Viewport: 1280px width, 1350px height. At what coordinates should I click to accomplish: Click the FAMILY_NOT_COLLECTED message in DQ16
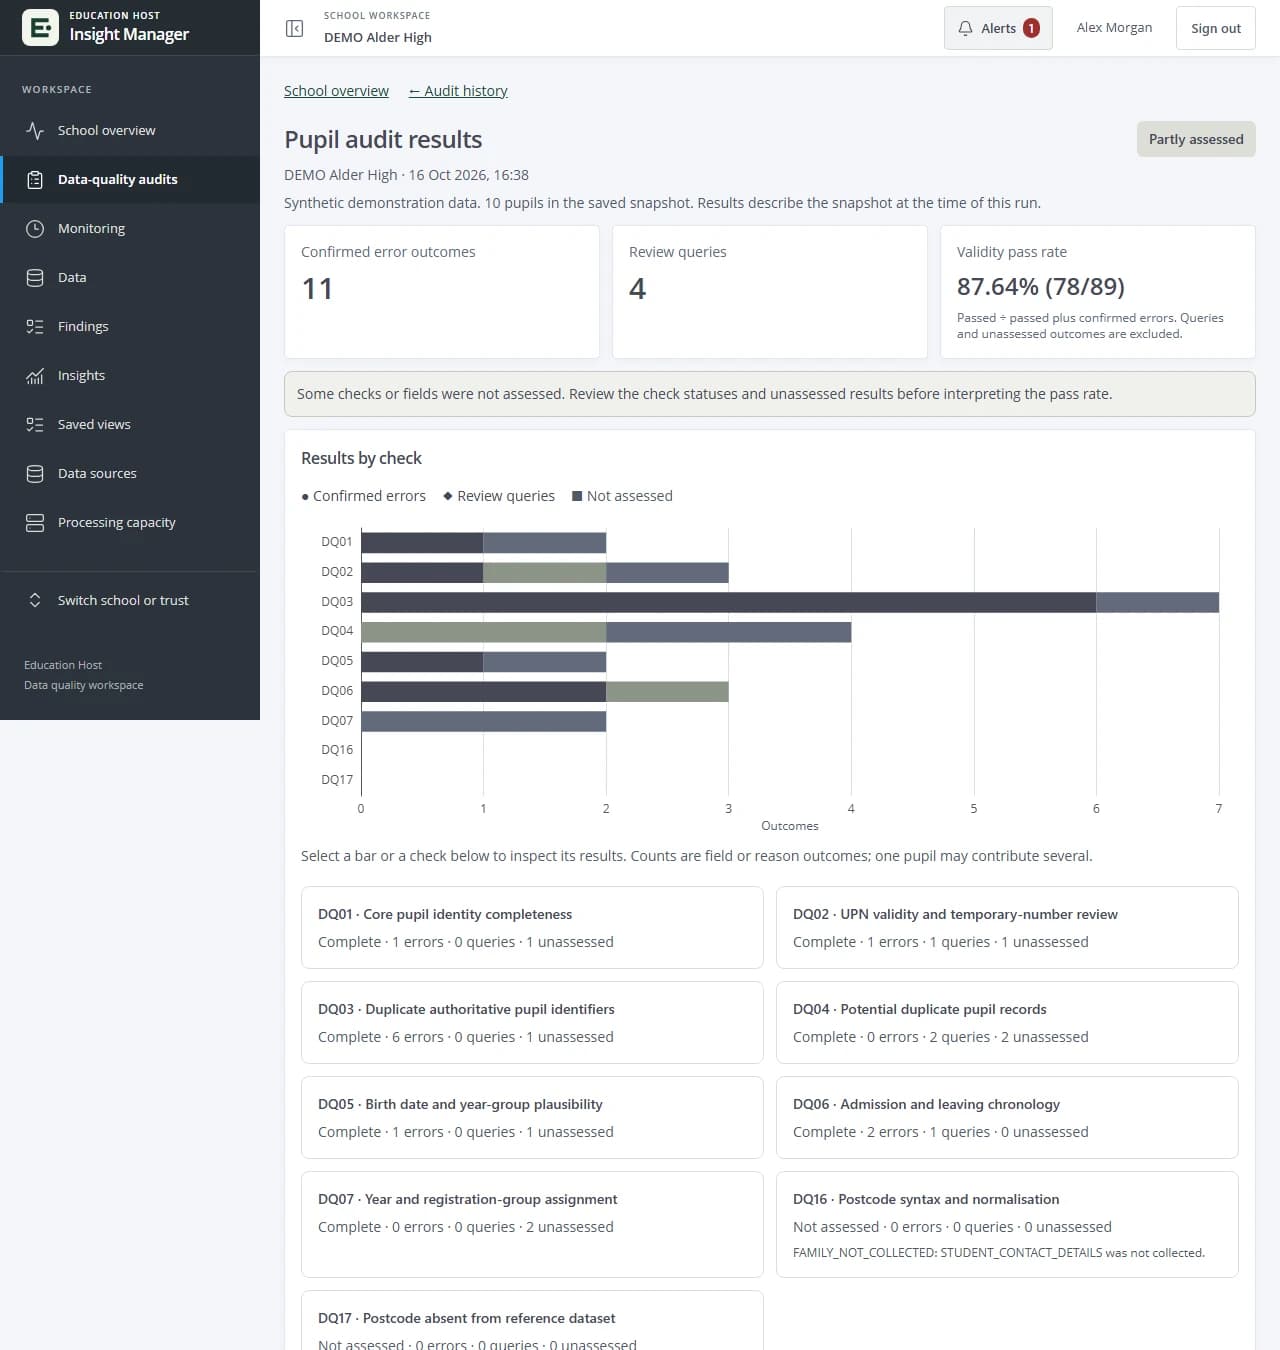[x=999, y=1253]
